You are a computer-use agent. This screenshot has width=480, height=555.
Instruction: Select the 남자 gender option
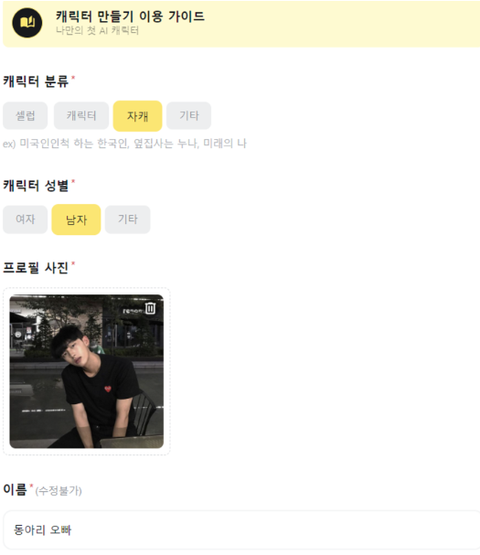pyautogui.click(x=76, y=220)
